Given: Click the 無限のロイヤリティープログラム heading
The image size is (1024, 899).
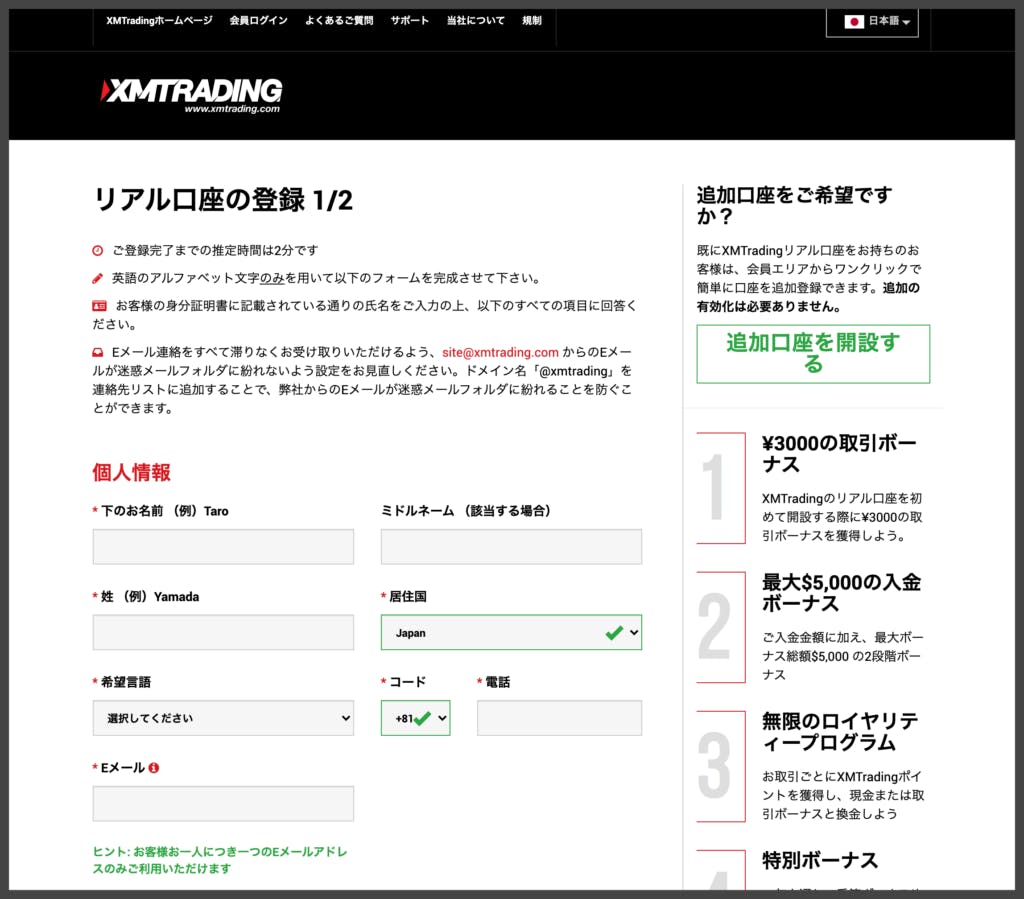Looking at the screenshot, I should pos(840,732).
